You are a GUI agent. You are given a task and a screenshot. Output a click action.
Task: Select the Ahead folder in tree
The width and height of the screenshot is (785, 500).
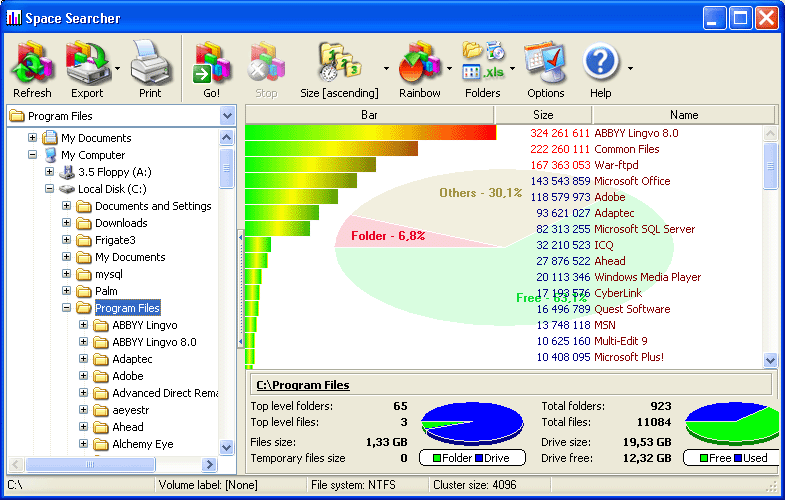tap(128, 427)
